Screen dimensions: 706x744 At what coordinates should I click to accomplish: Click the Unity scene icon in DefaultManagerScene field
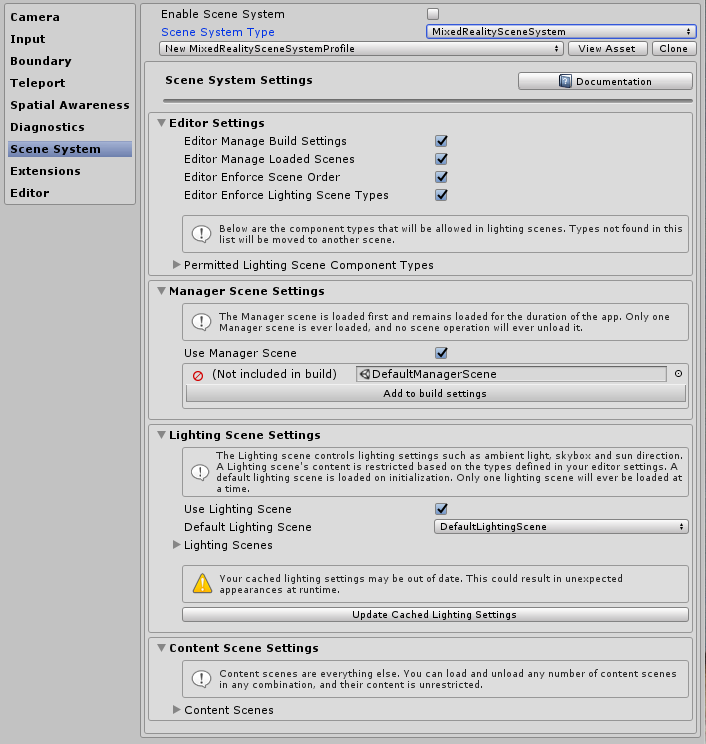(365, 375)
